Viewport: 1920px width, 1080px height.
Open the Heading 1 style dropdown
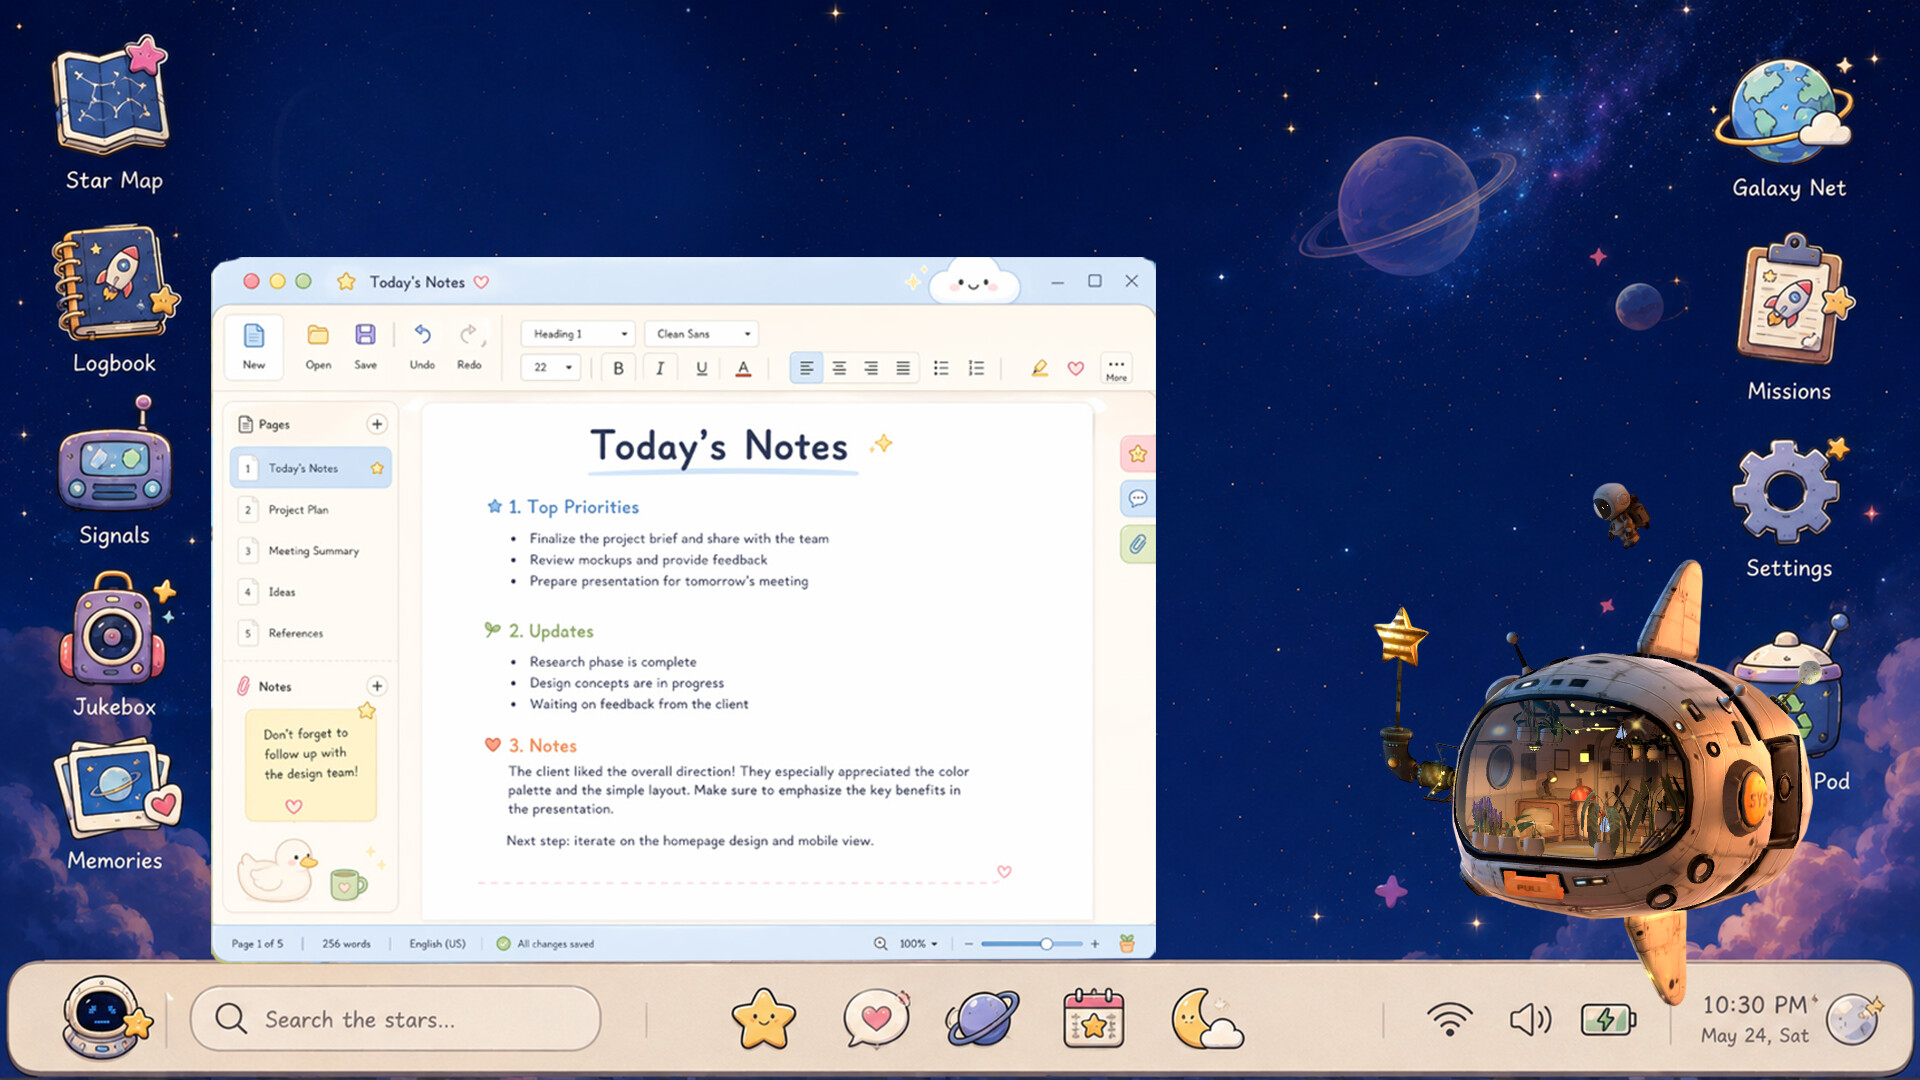578,334
